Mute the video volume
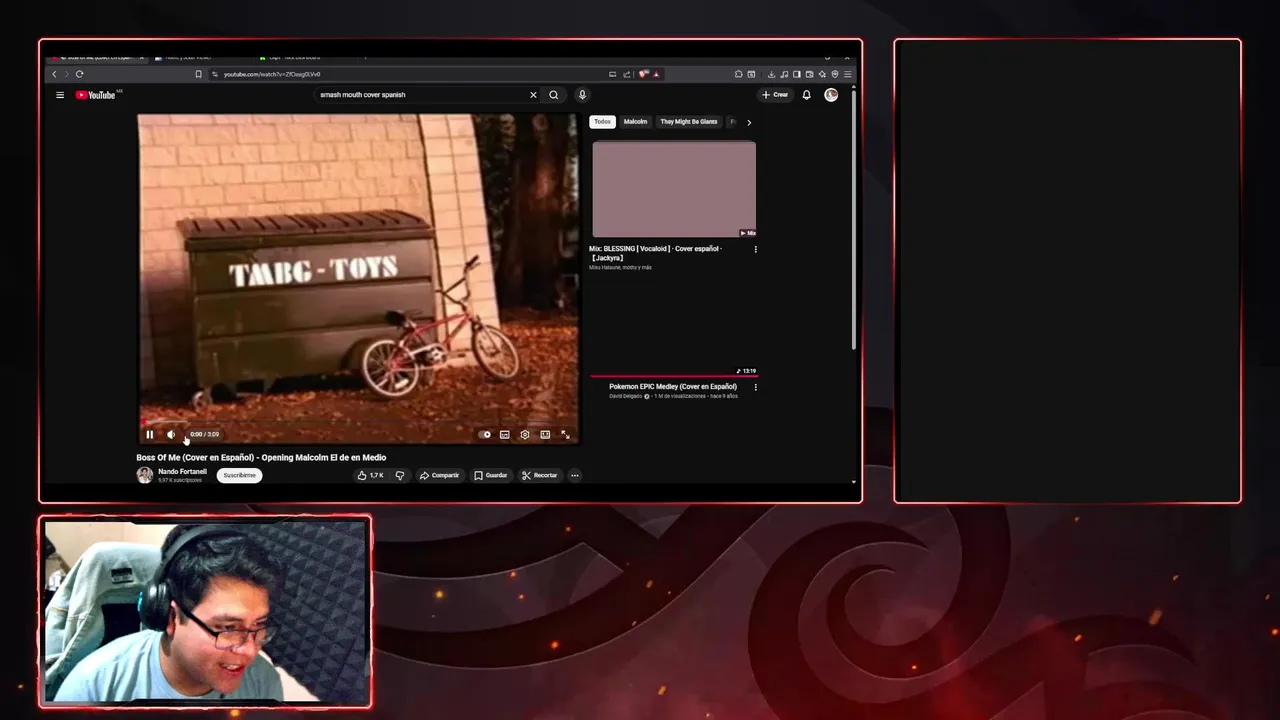Viewport: 1280px width, 720px height. pyautogui.click(x=171, y=435)
